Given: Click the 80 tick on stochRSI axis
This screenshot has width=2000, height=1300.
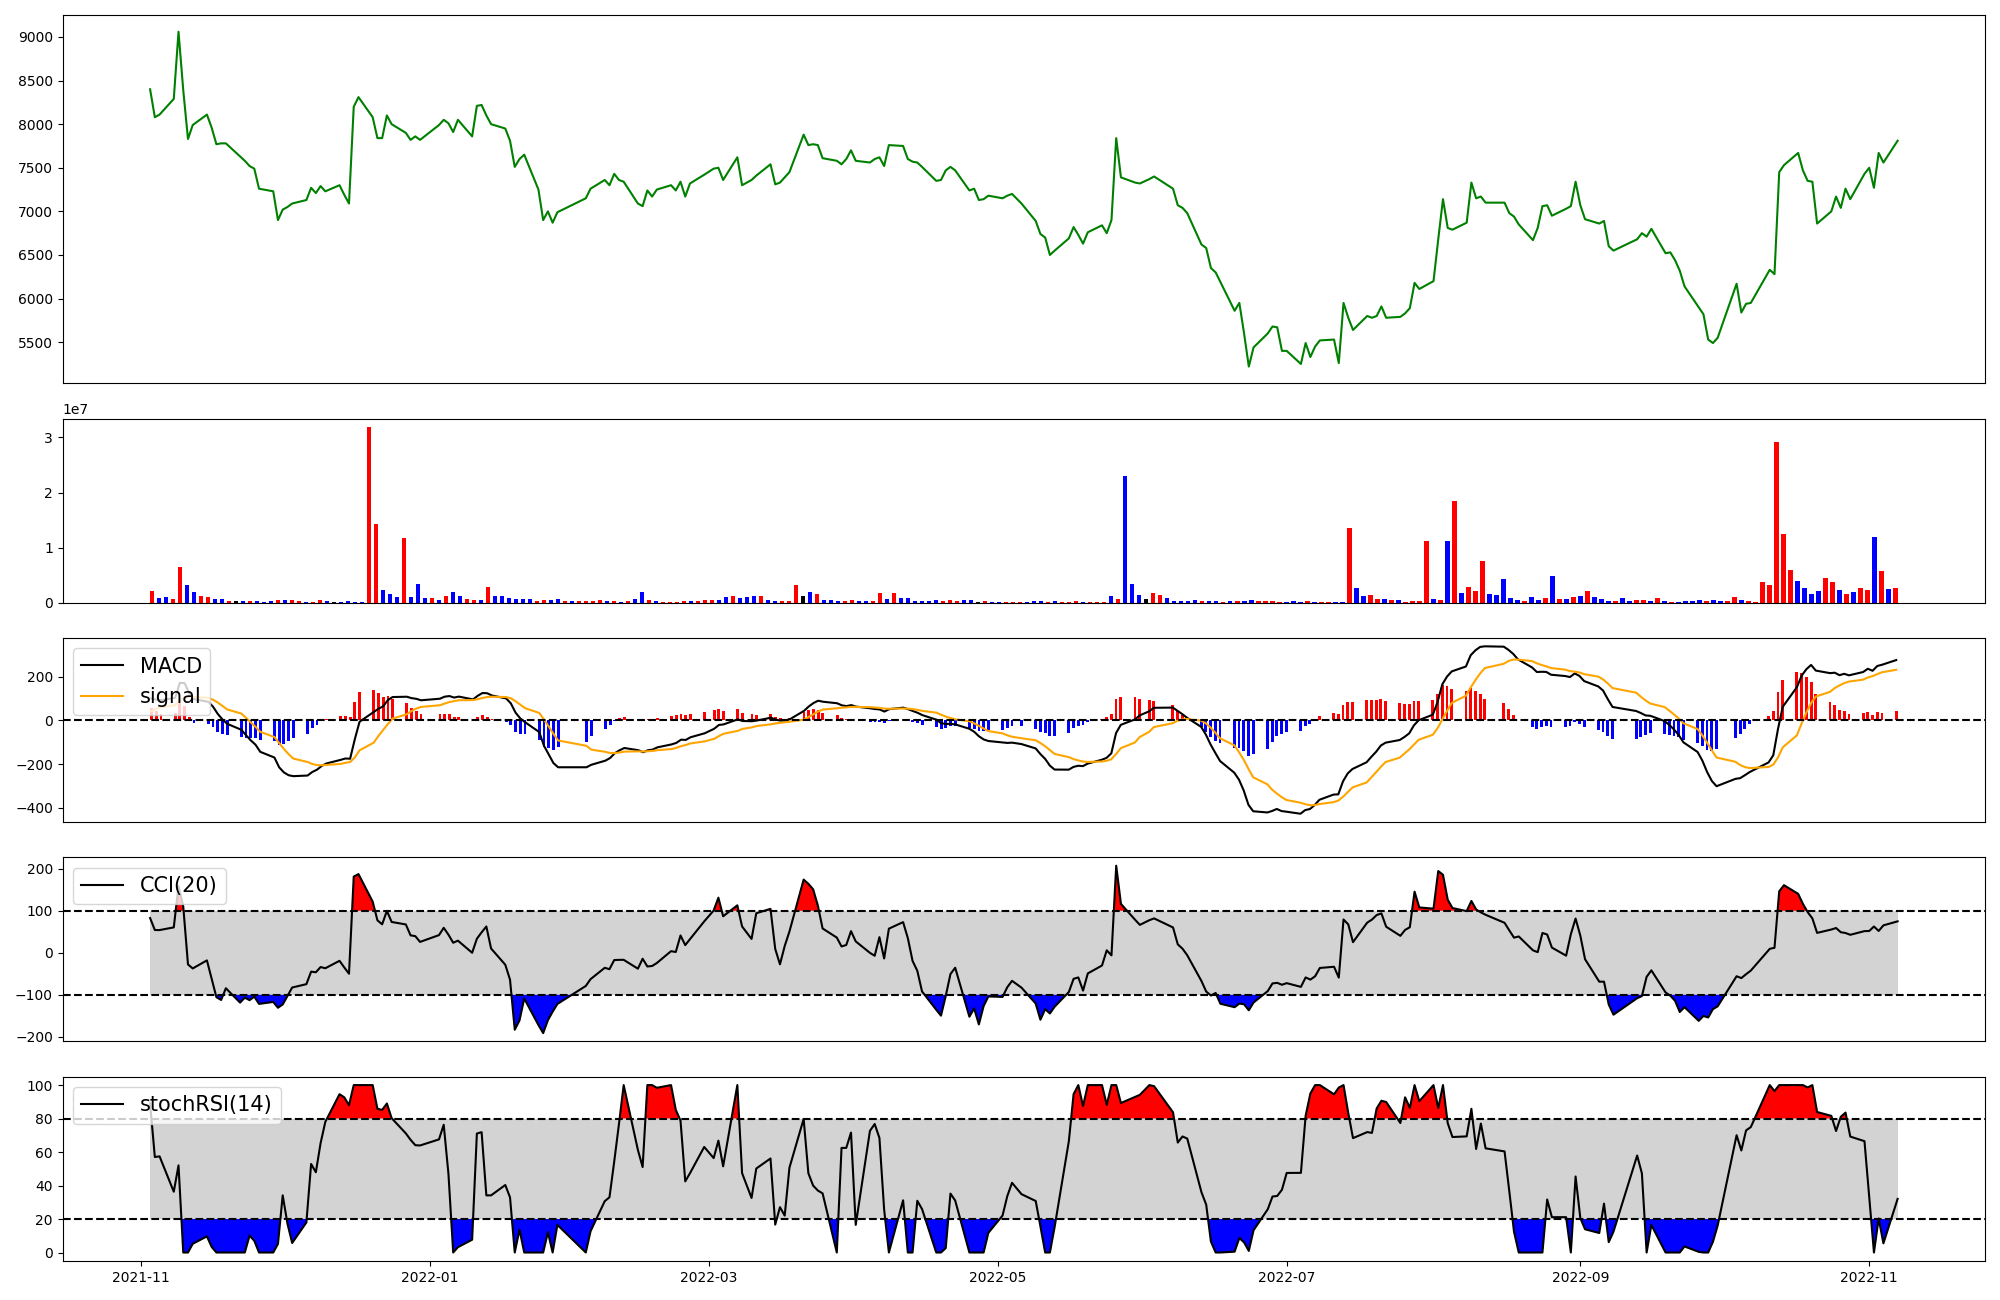Looking at the screenshot, I should pyautogui.click(x=45, y=1119).
